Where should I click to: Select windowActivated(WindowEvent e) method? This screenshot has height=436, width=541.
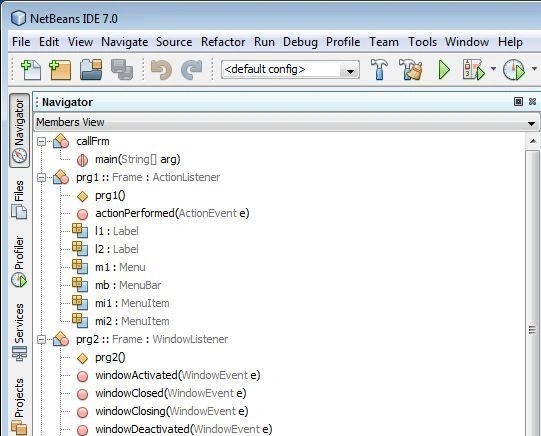pyautogui.click(x=178, y=376)
